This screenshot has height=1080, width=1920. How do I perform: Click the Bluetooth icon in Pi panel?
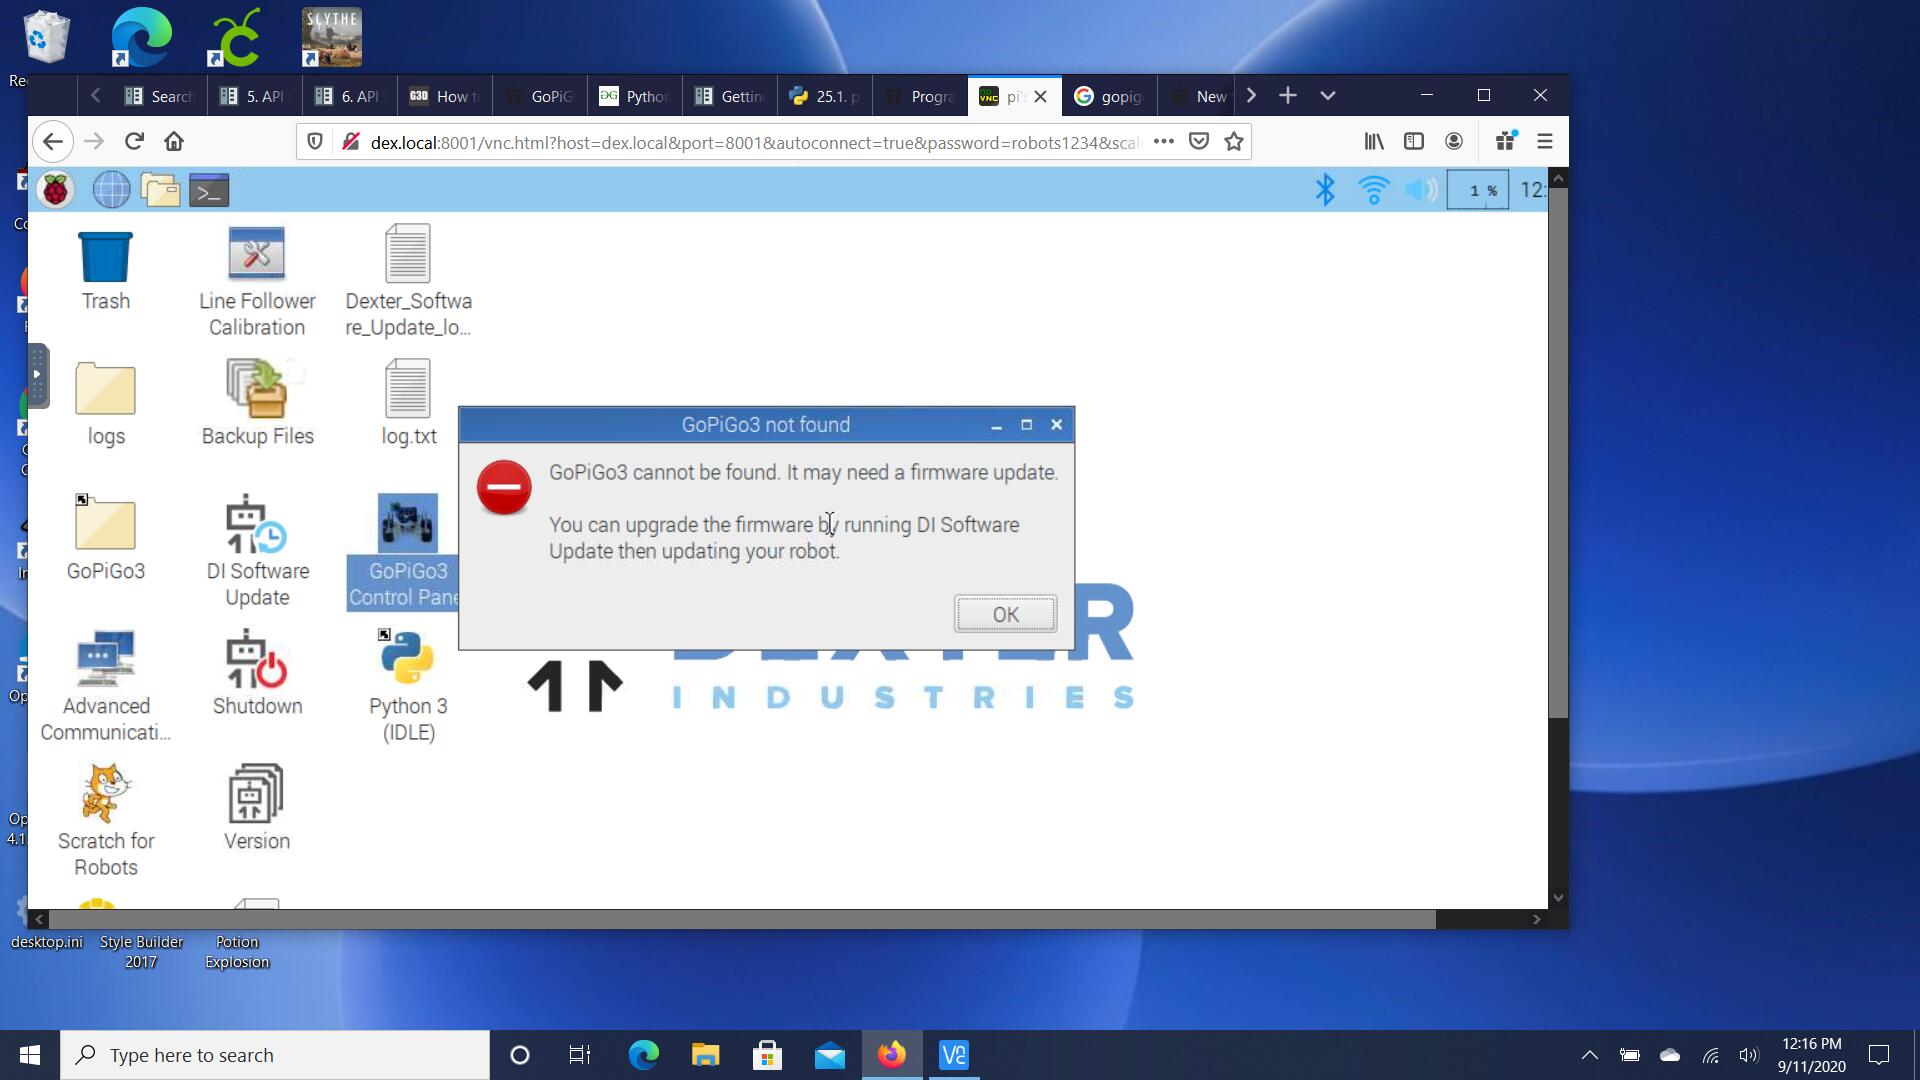[1325, 190]
